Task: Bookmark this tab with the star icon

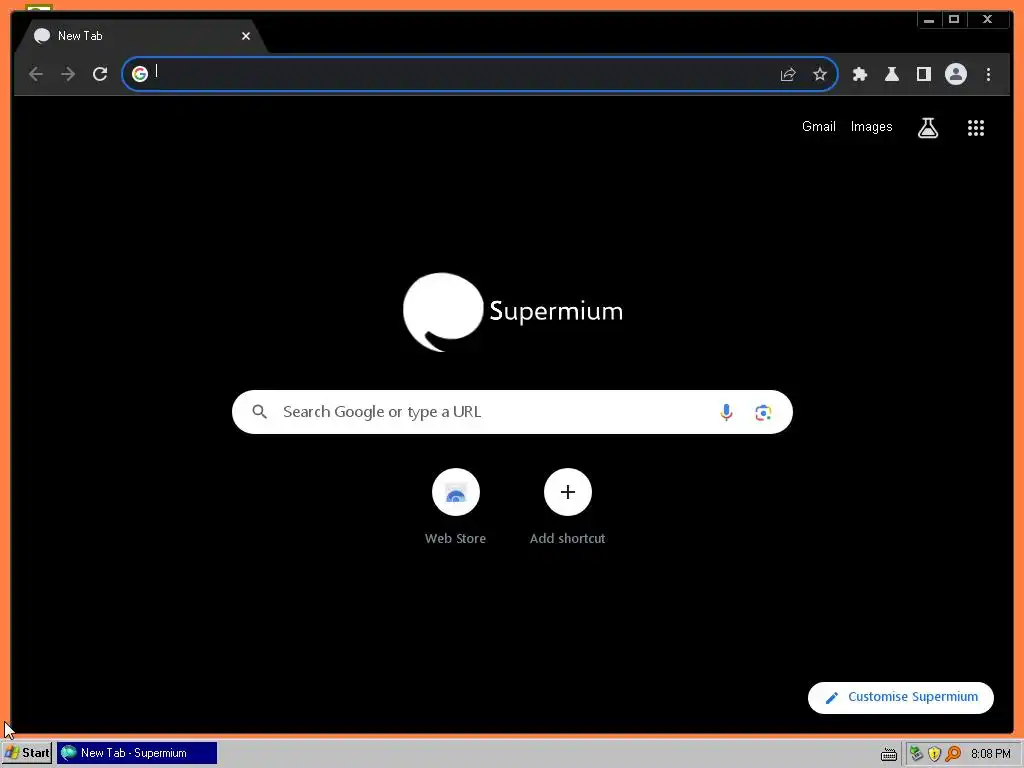Action: 820,74
